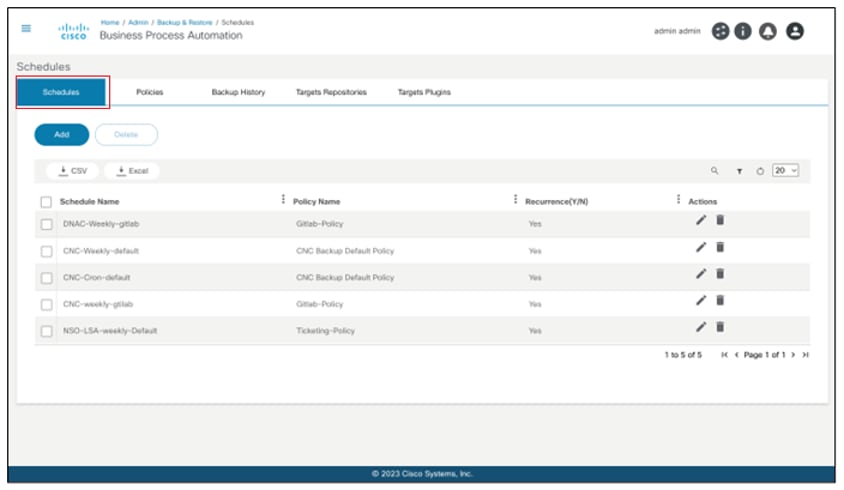Select the Schedules tab
The width and height of the screenshot is (844, 490).
[x=61, y=92]
